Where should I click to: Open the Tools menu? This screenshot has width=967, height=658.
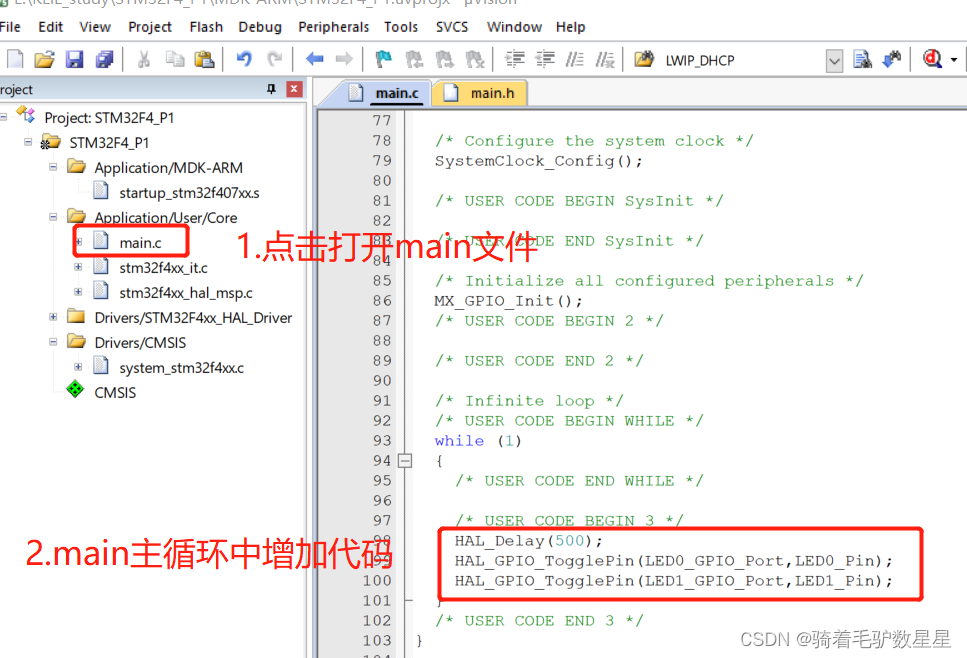point(401,27)
